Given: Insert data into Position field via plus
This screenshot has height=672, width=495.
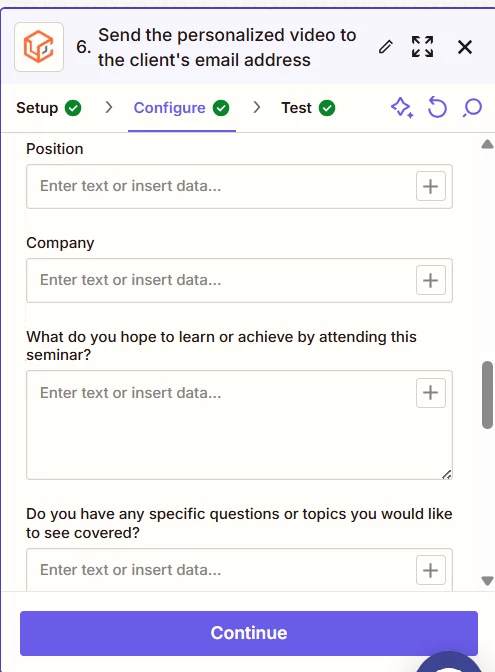Looking at the screenshot, I should point(431,186).
